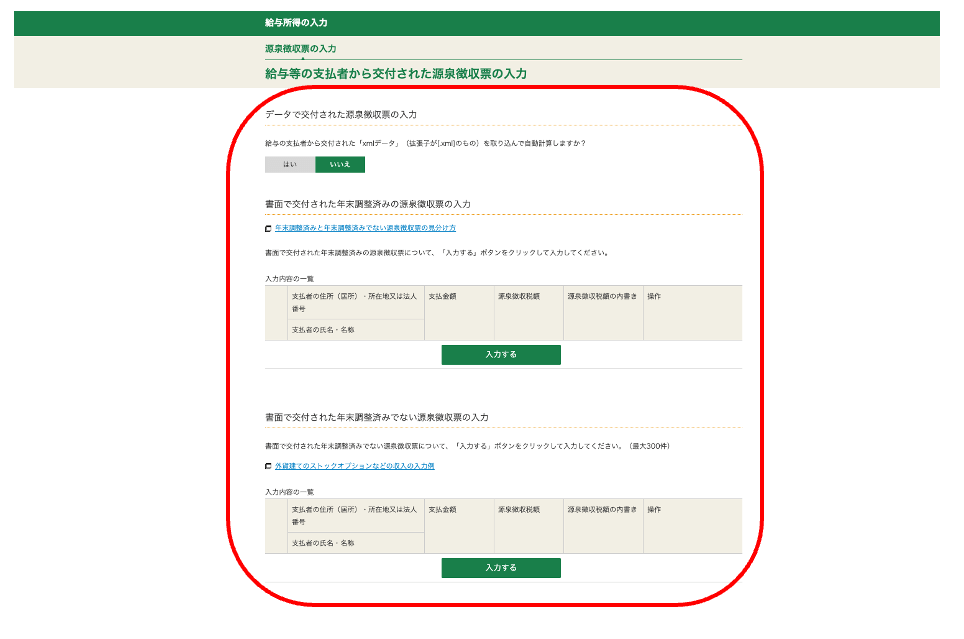Screen dimensions: 964x639
Task: Click the 書面で交付された年末調整済みでない源泉徴収票の入力 heading
Action: 376,417
